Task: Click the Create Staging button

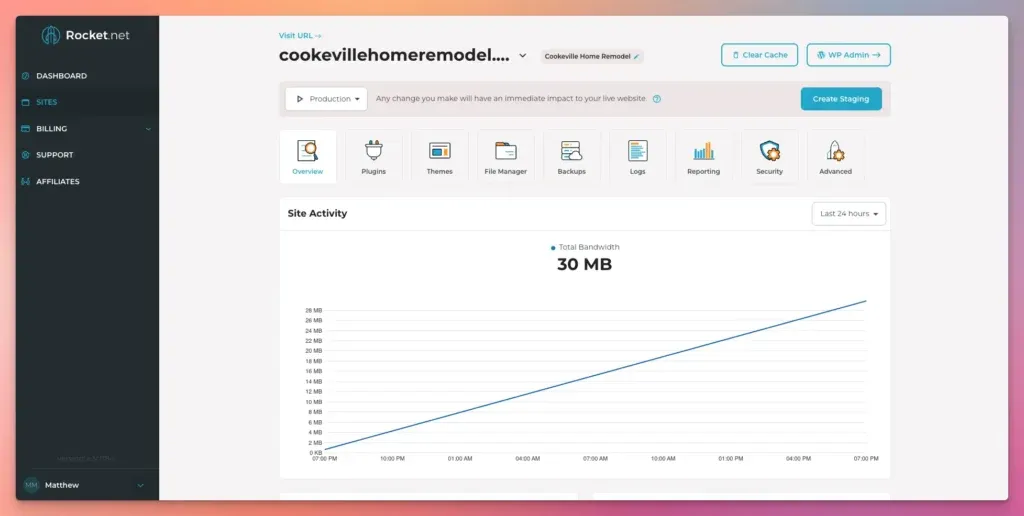Action: (840, 99)
